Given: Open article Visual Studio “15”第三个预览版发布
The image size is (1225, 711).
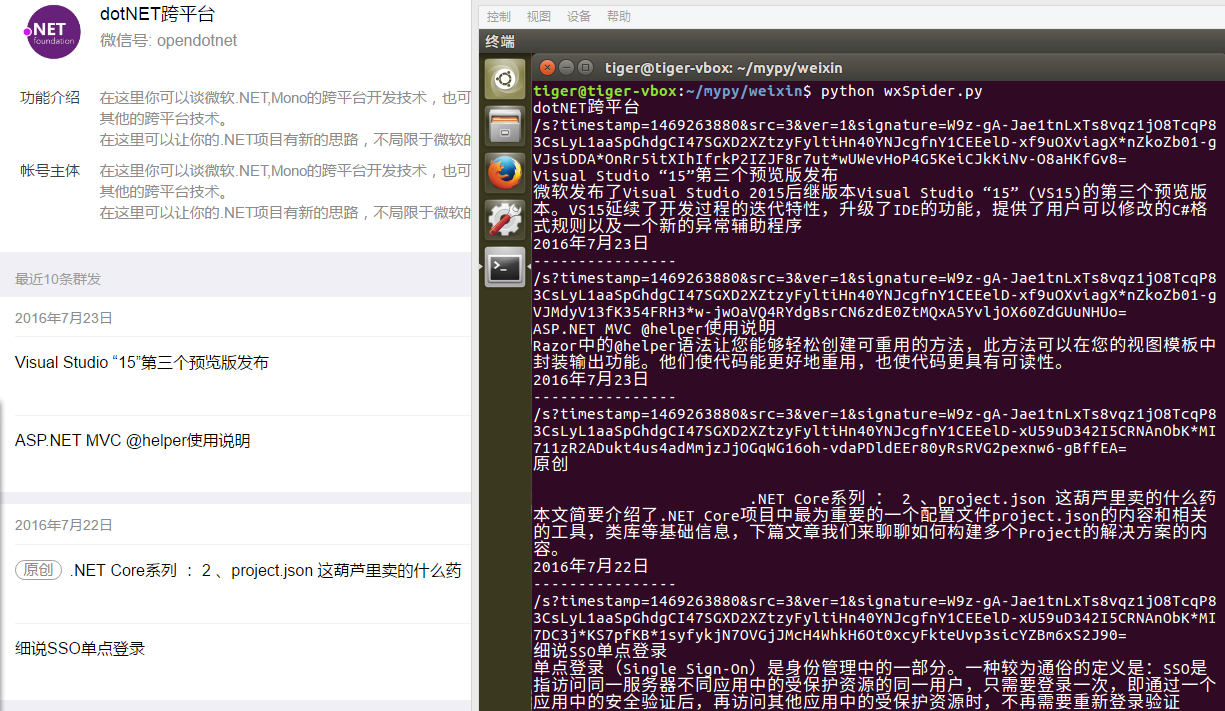Looking at the screenshot, I should click(x=142, y=362).
